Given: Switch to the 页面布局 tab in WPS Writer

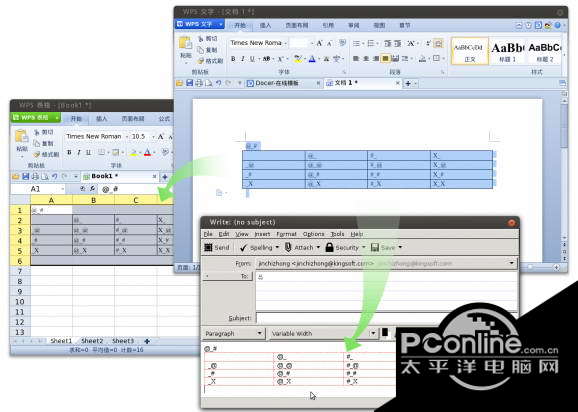Looking at the screenshot, I should click(x=296, y=25).
